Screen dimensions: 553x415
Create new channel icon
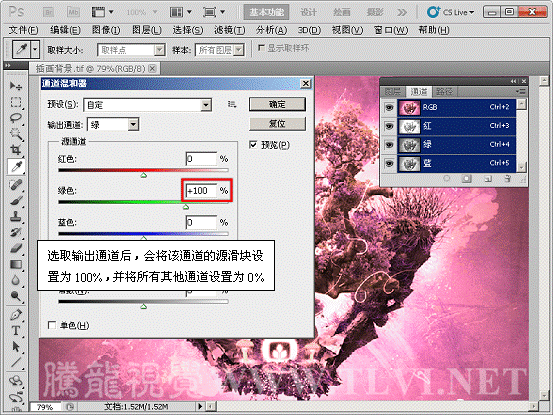click(x=488, y=179)
